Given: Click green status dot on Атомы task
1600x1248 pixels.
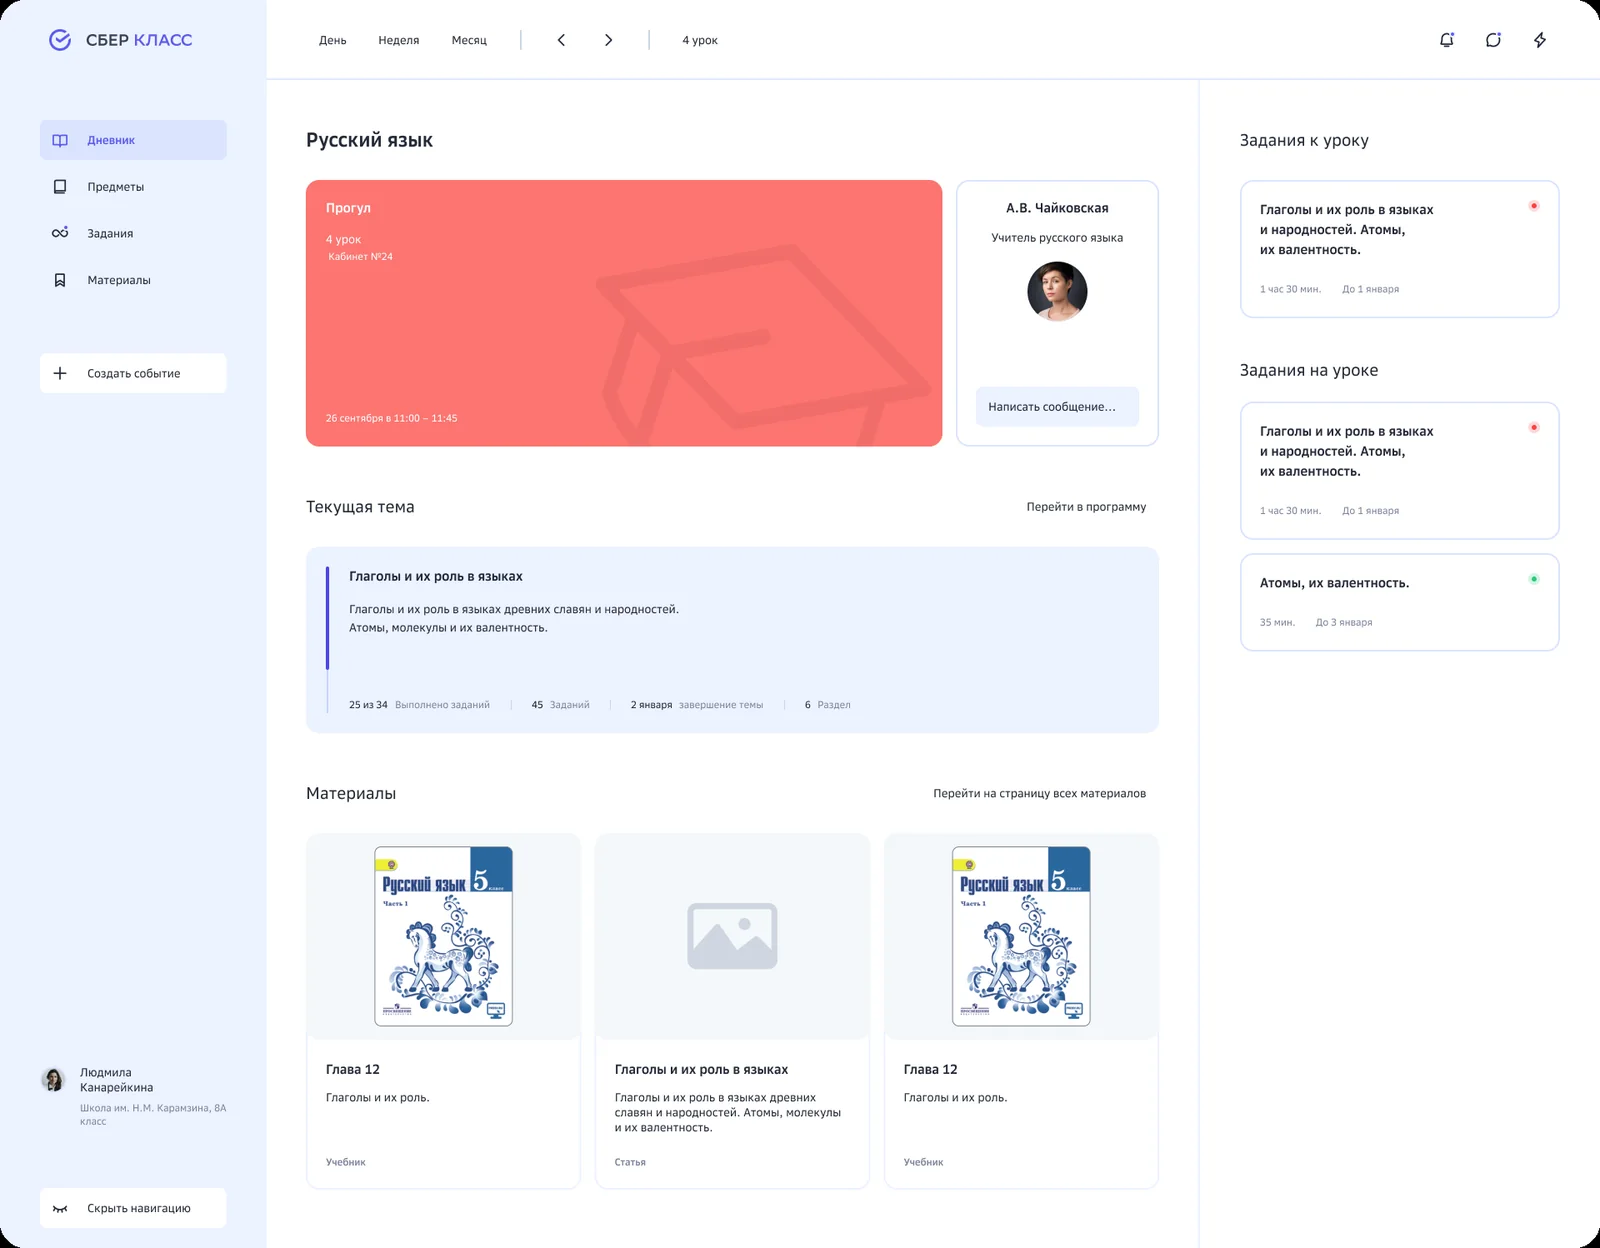Looking at the screenshot, I should pos(1533,579).
